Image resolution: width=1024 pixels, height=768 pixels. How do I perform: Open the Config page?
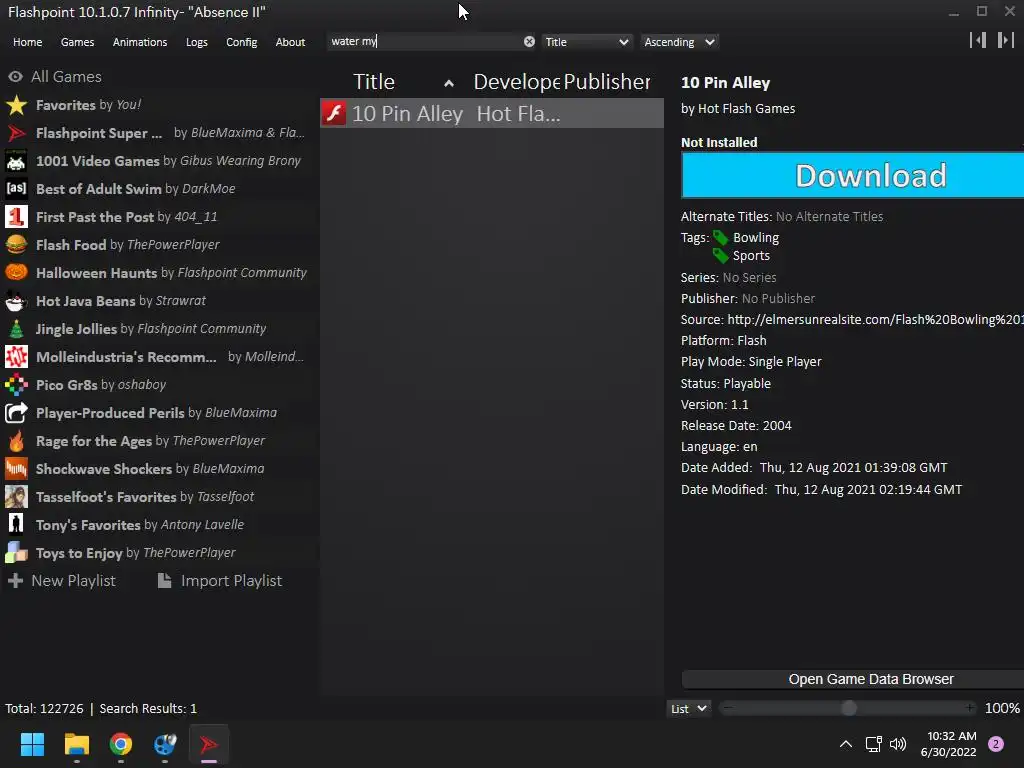point(242,42)
